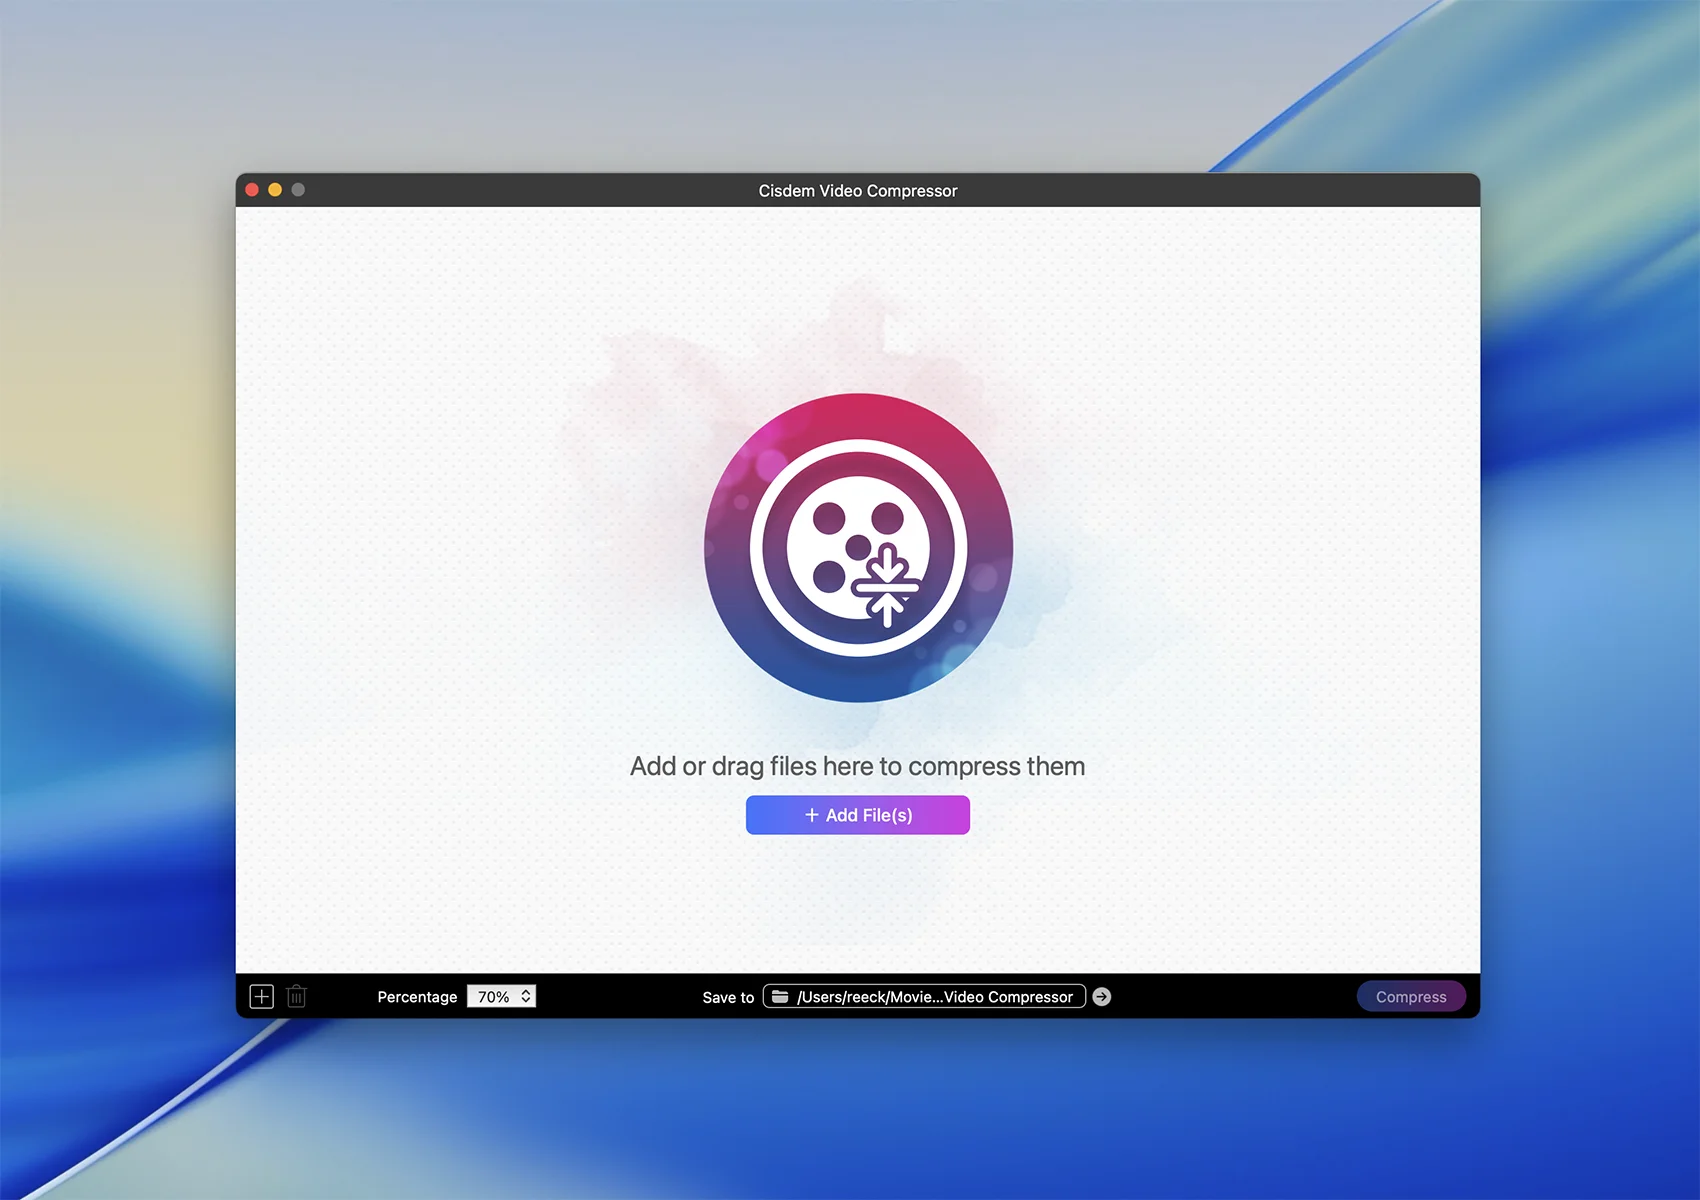
Task: Click the folder icon in Save to path
Action: point(780,996)
